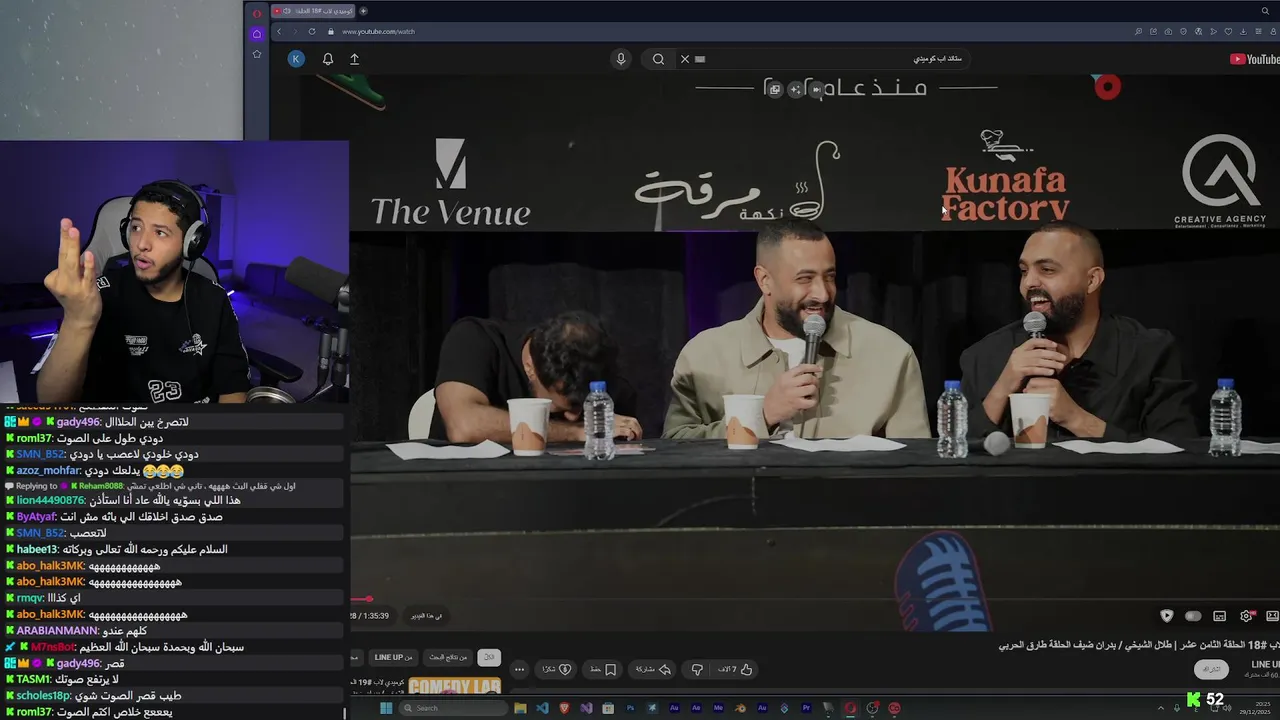
Task: Clear the YouTube search text
Action: (685, 59)
